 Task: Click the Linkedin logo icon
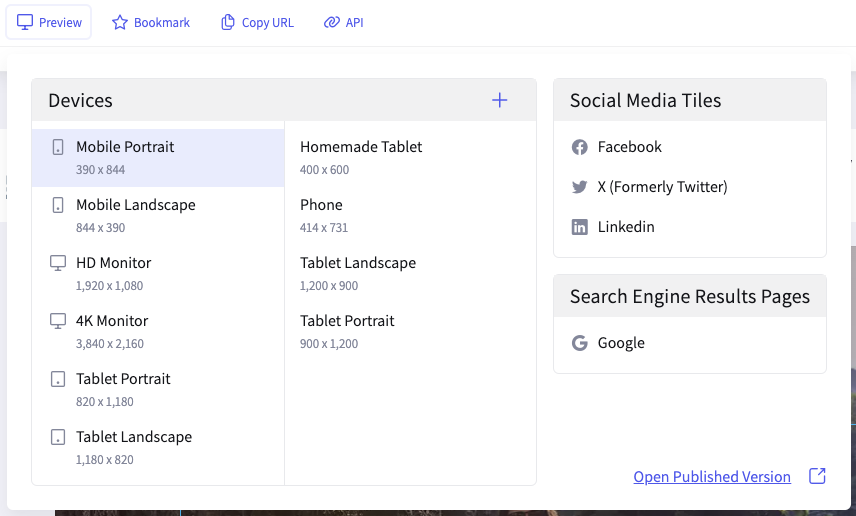pos(579,227)
